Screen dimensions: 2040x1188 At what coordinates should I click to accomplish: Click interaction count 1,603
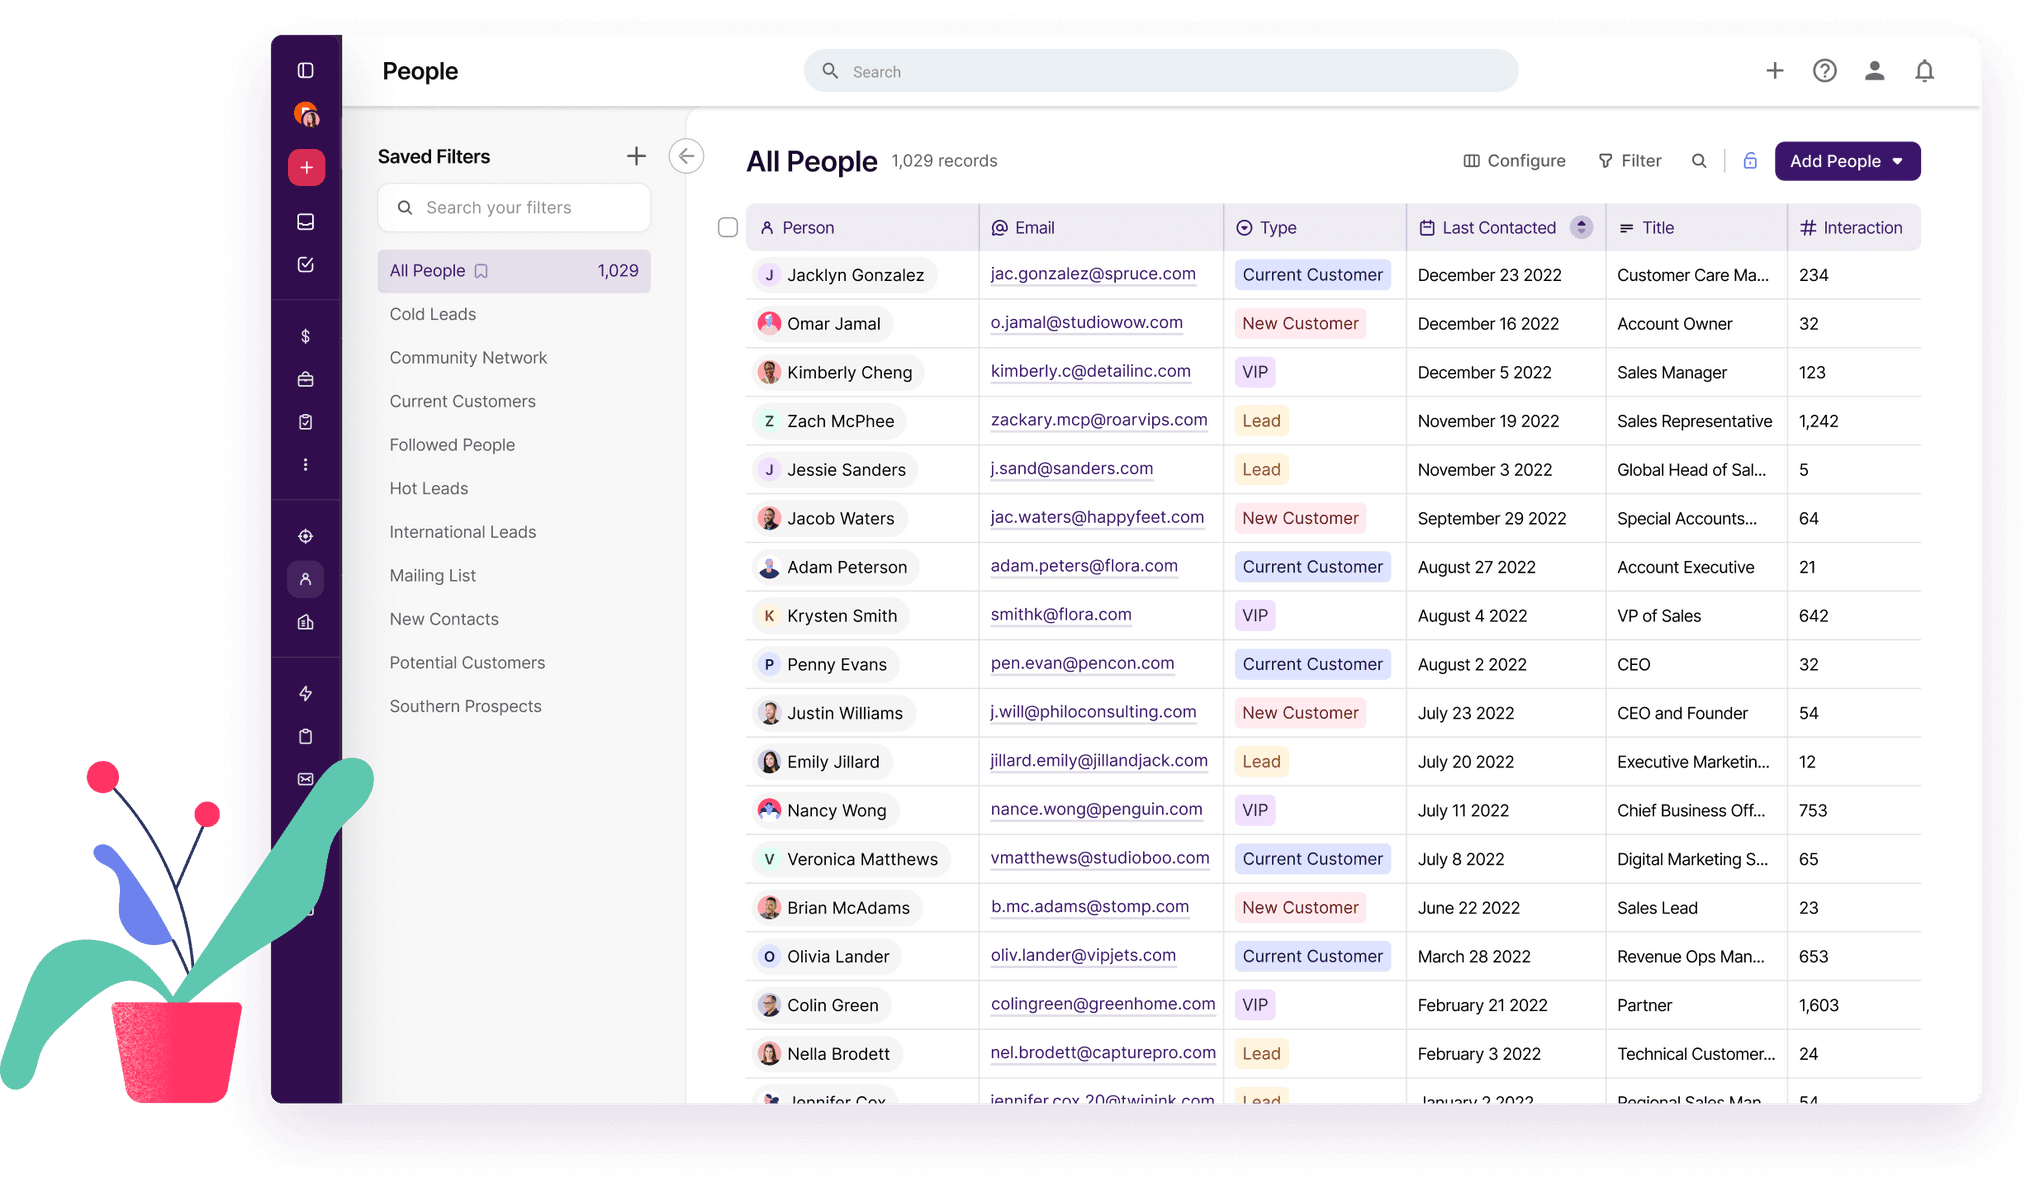point(1818,1005)
